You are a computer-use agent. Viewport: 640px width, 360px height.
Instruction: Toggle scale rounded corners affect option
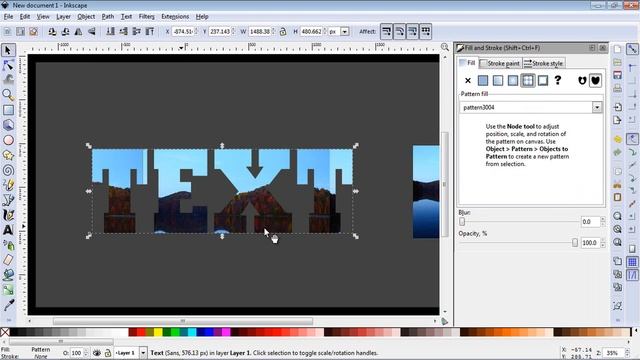pyautogui.click(x=399, y=31)
